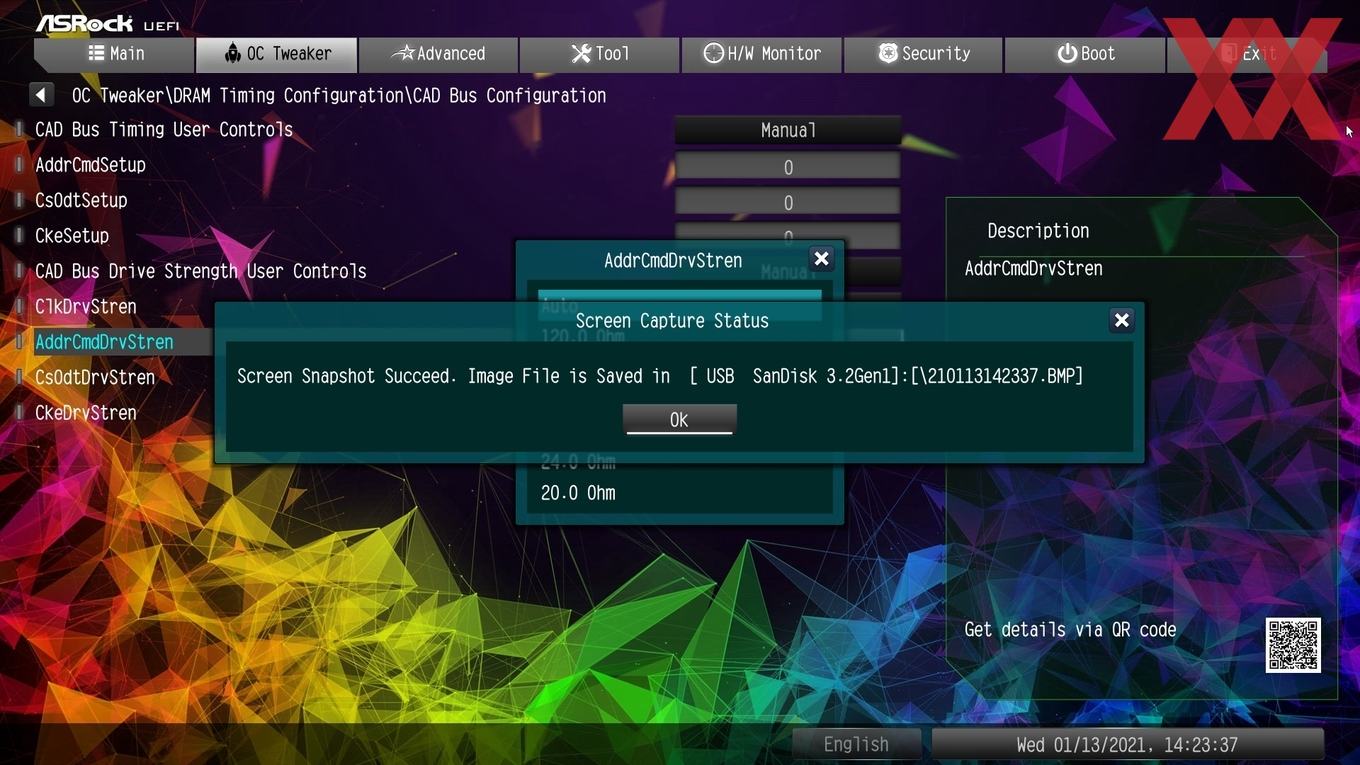Click the saved file message text
The width and height of the screenshot is (1360, 765).
click(x=660, y=376)
